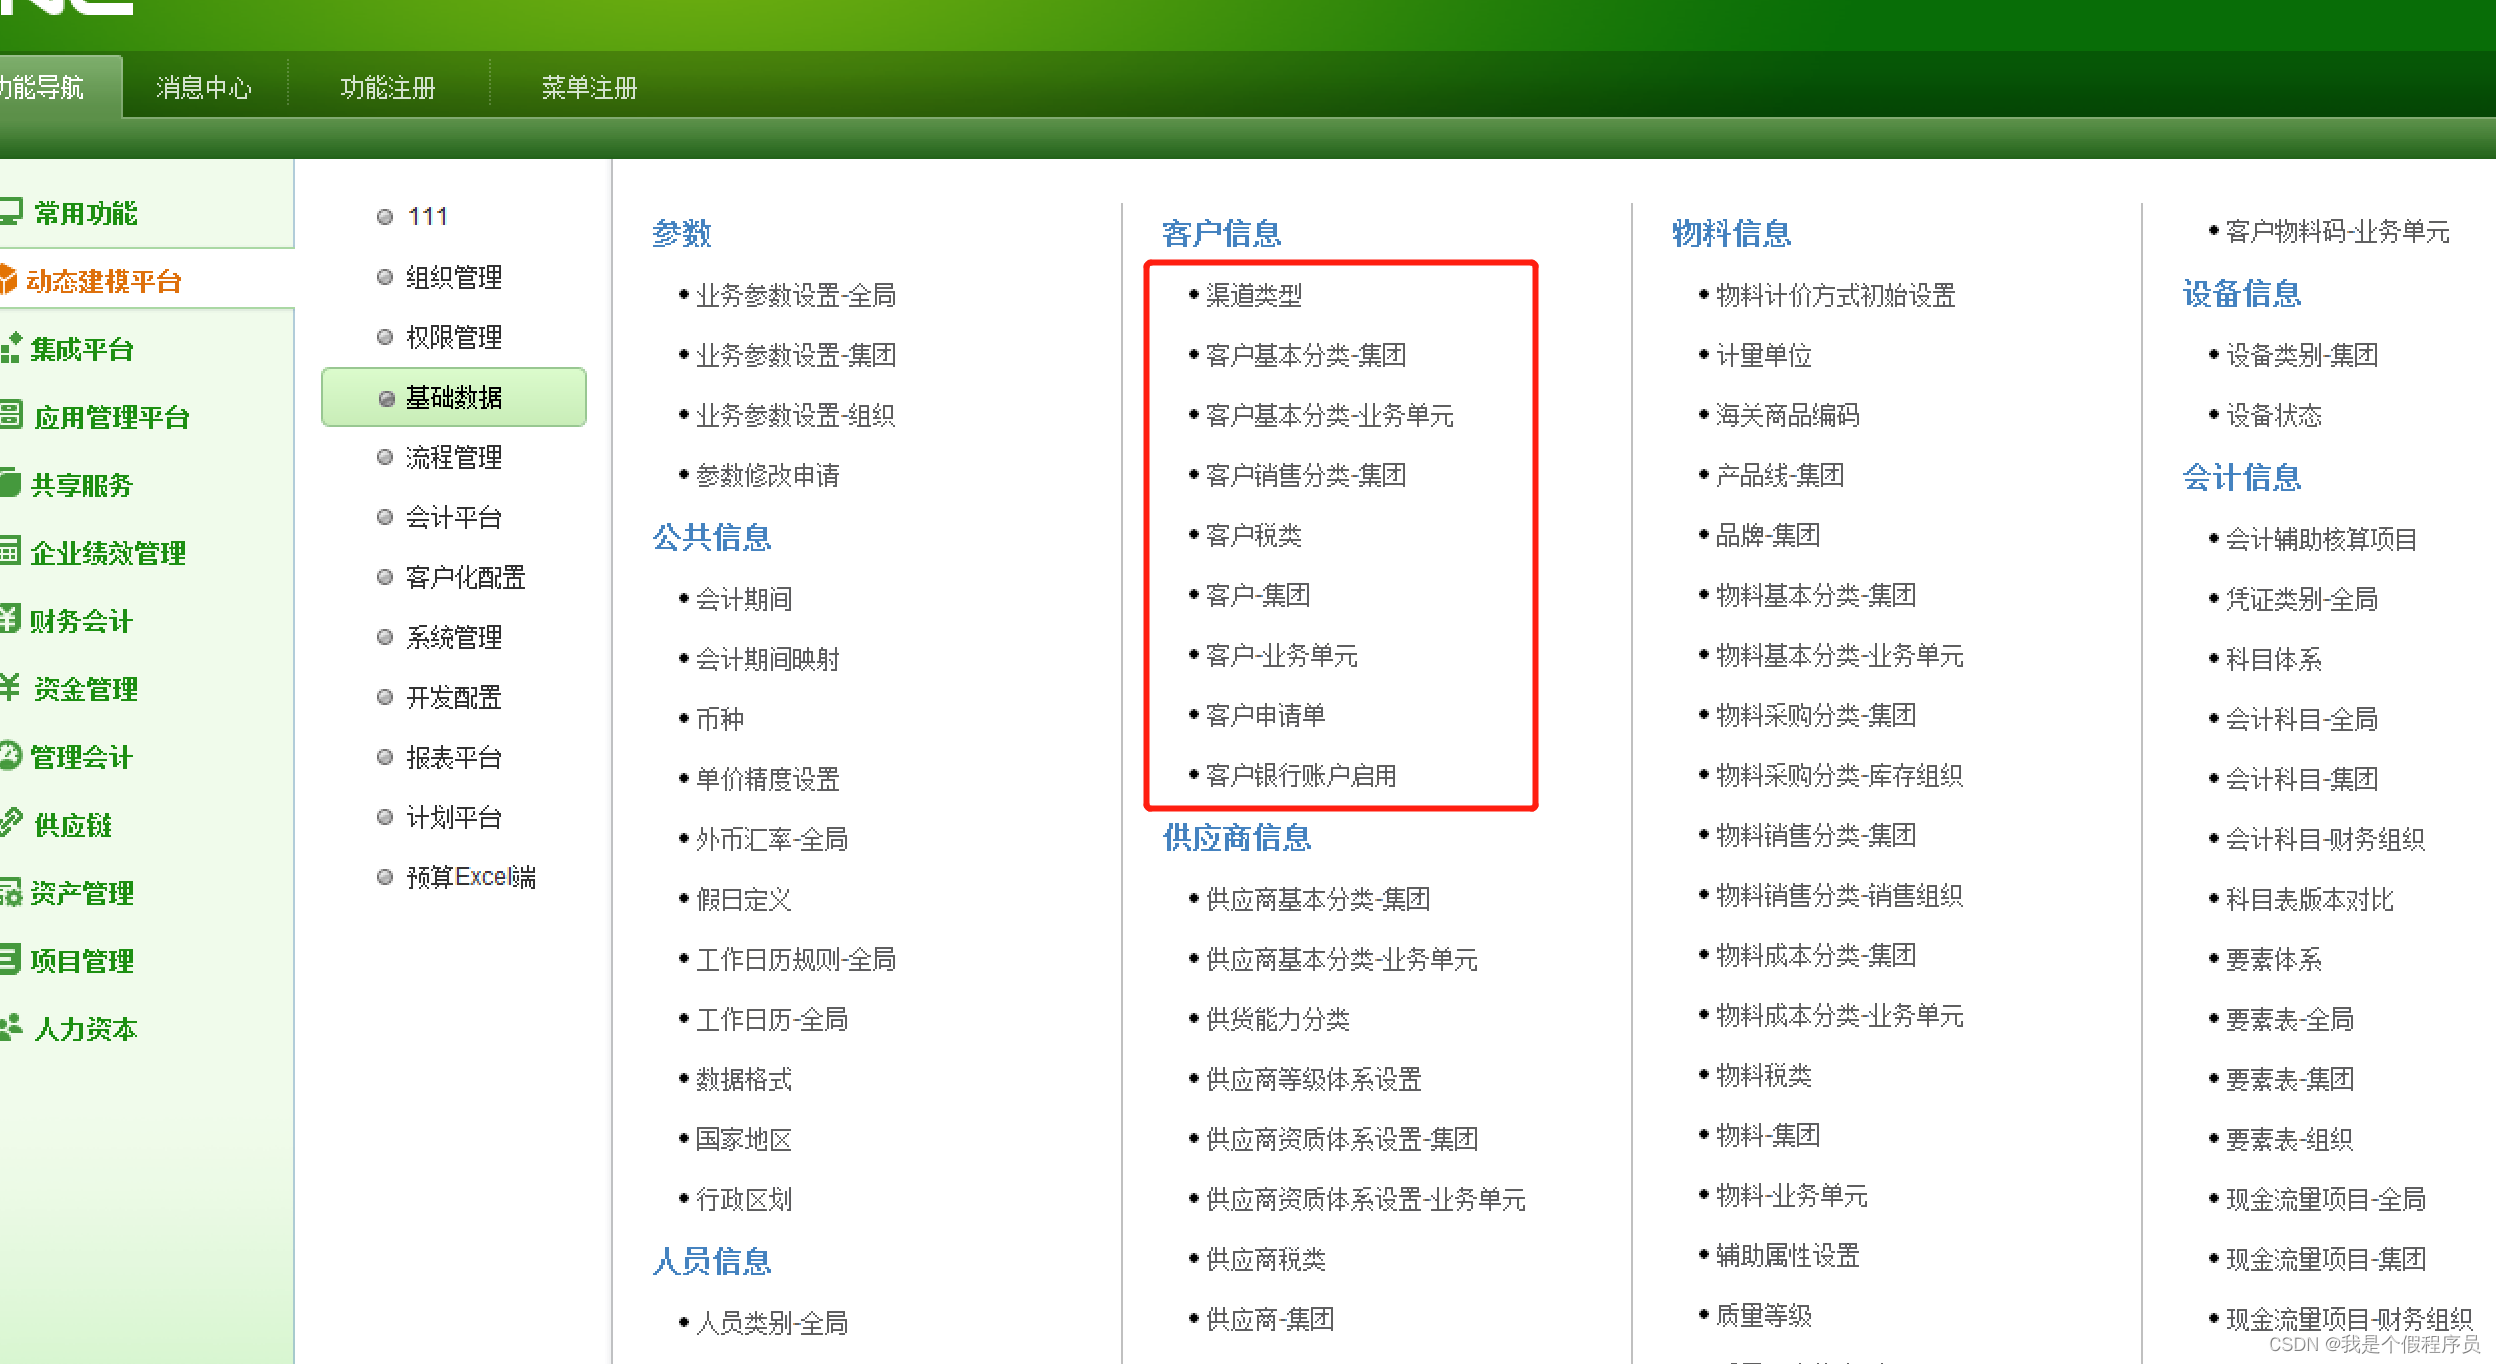Open 现金流量项目-全局 link
The width and height of the screenshot is (2496, 1364).
click(x=2326, y=1199)
